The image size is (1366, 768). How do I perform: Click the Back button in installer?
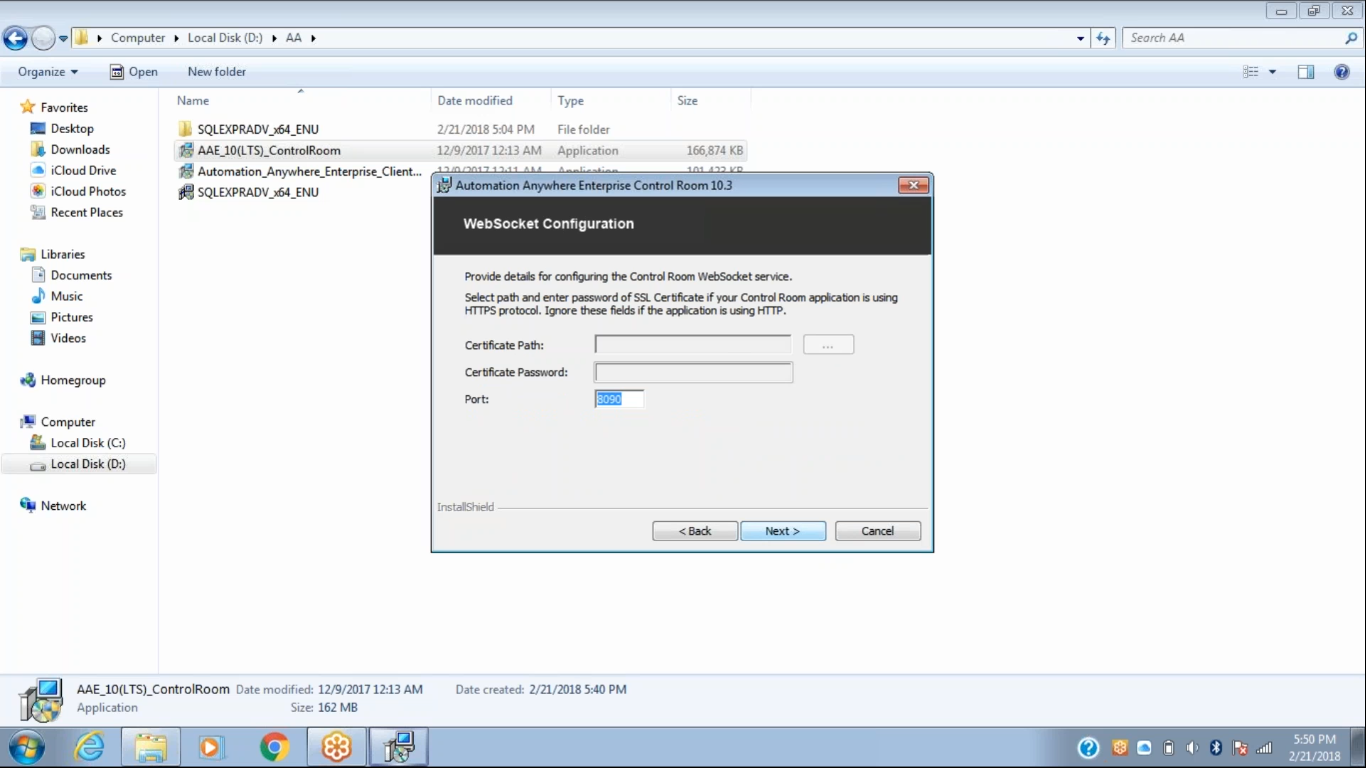[695, 531]
